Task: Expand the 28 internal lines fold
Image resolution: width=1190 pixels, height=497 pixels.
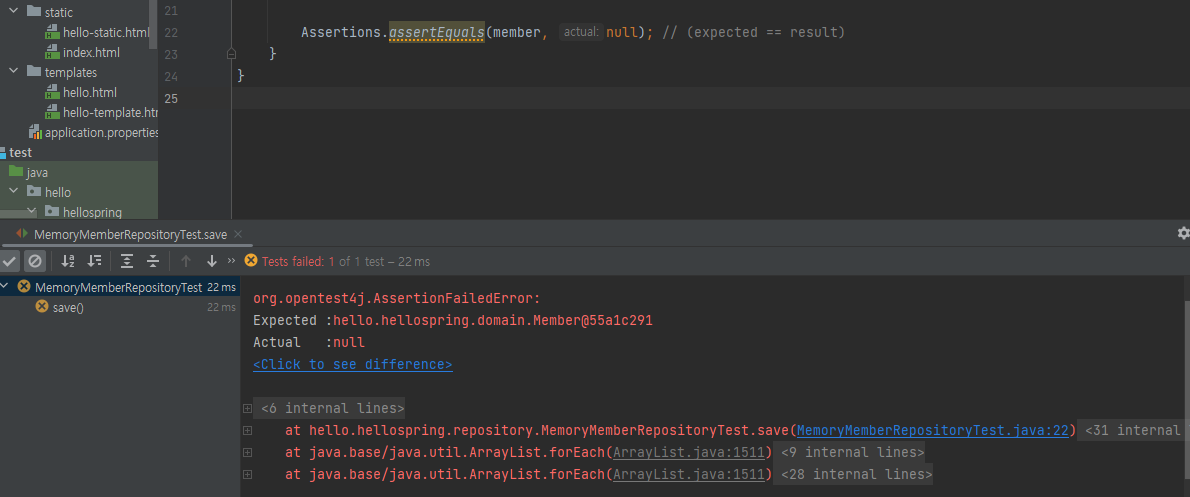Action: (x=856, y=474)
